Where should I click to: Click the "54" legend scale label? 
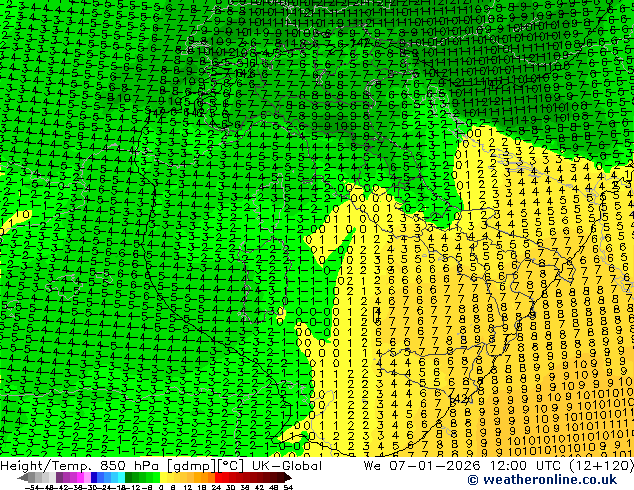pos(288,487)
